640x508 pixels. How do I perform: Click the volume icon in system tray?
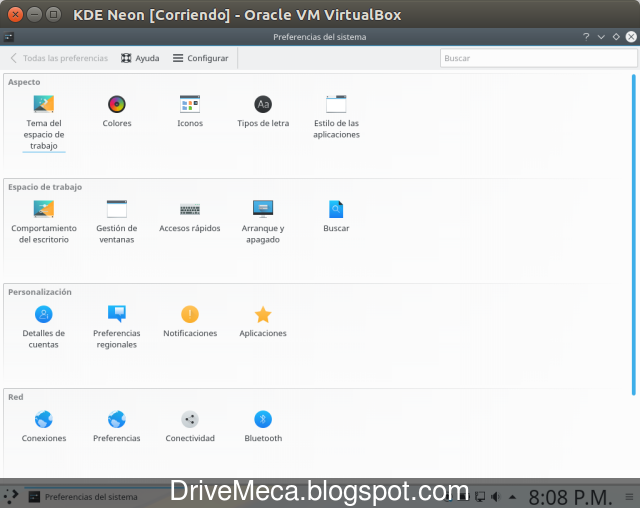(496, 497)
